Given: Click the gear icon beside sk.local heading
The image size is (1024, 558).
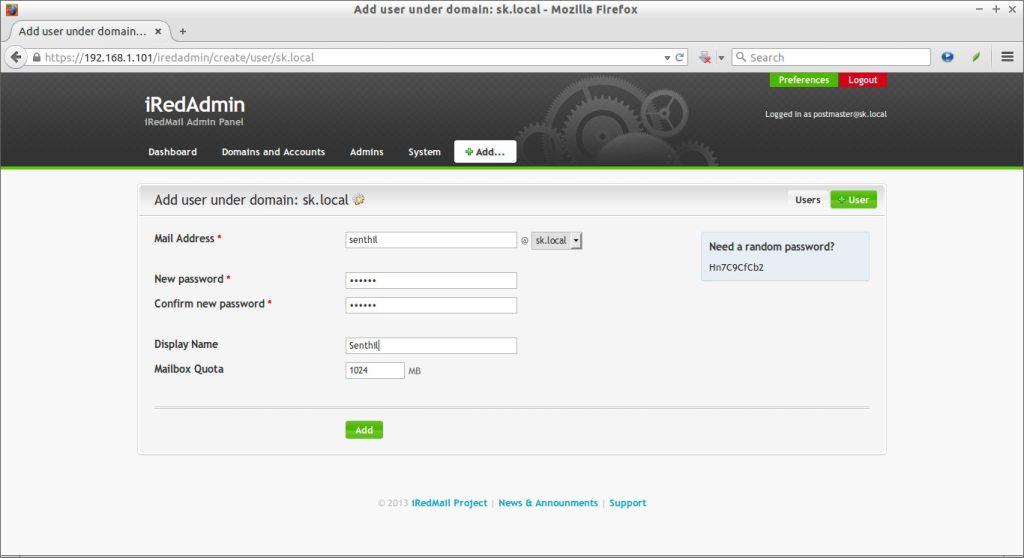Looking at the screenshot, I should 359,200.
